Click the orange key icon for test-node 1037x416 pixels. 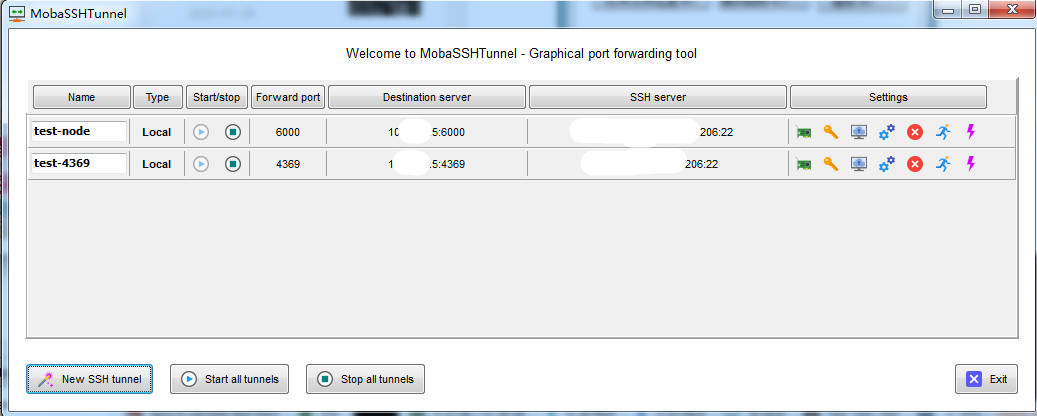click(x=831, y=132)
